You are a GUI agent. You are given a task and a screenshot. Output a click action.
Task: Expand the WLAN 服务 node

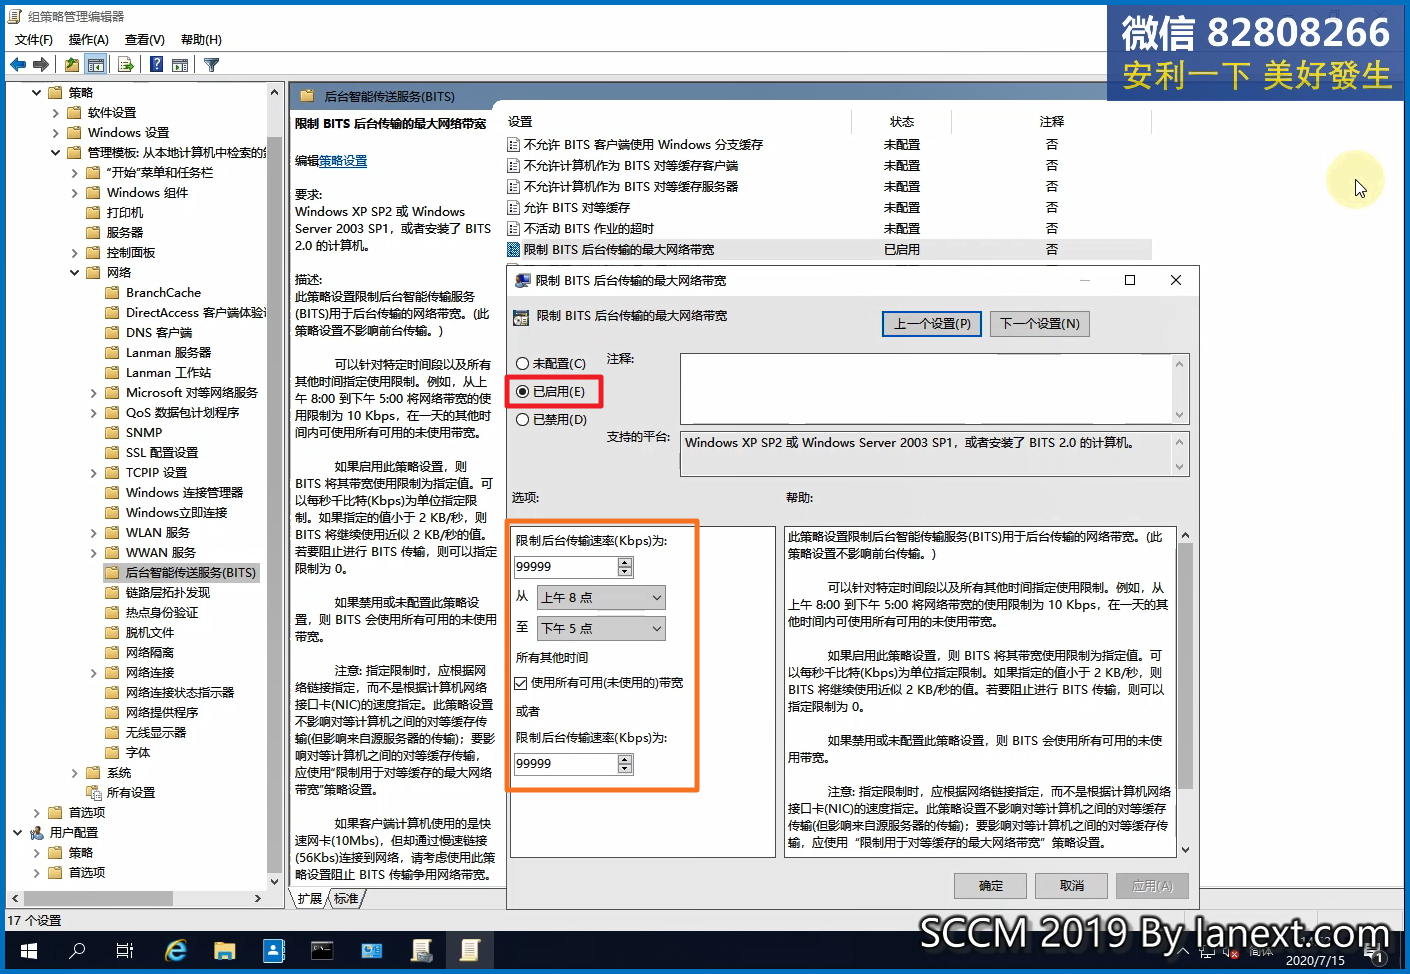[94, 533]
